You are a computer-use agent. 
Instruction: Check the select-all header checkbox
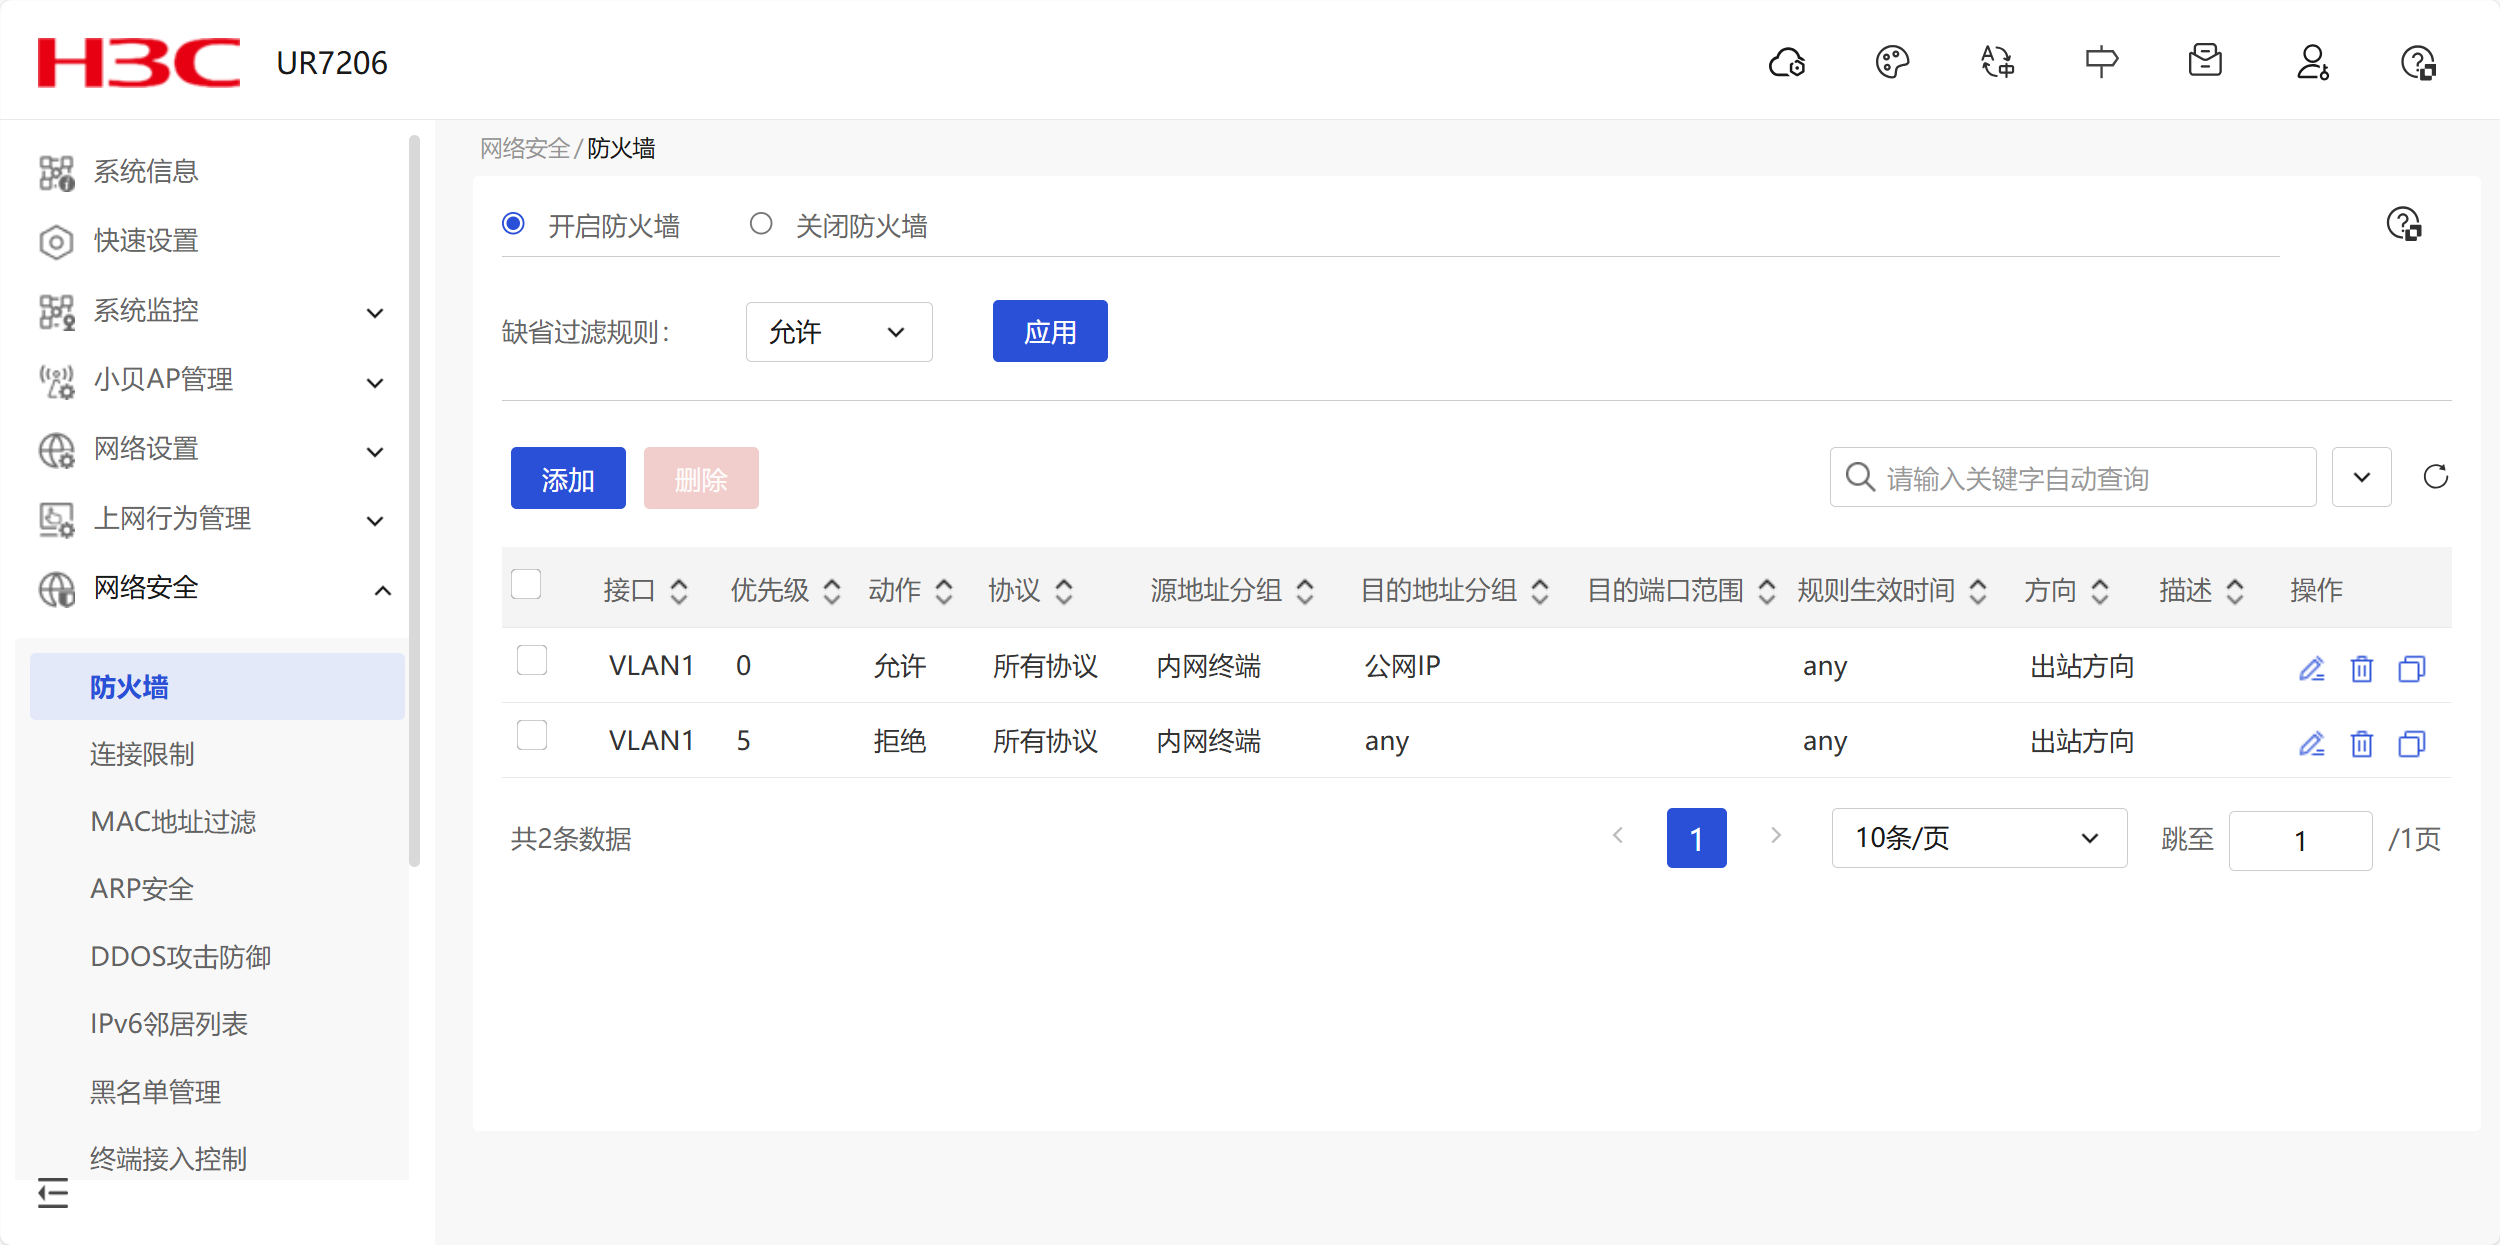(526, 584)
